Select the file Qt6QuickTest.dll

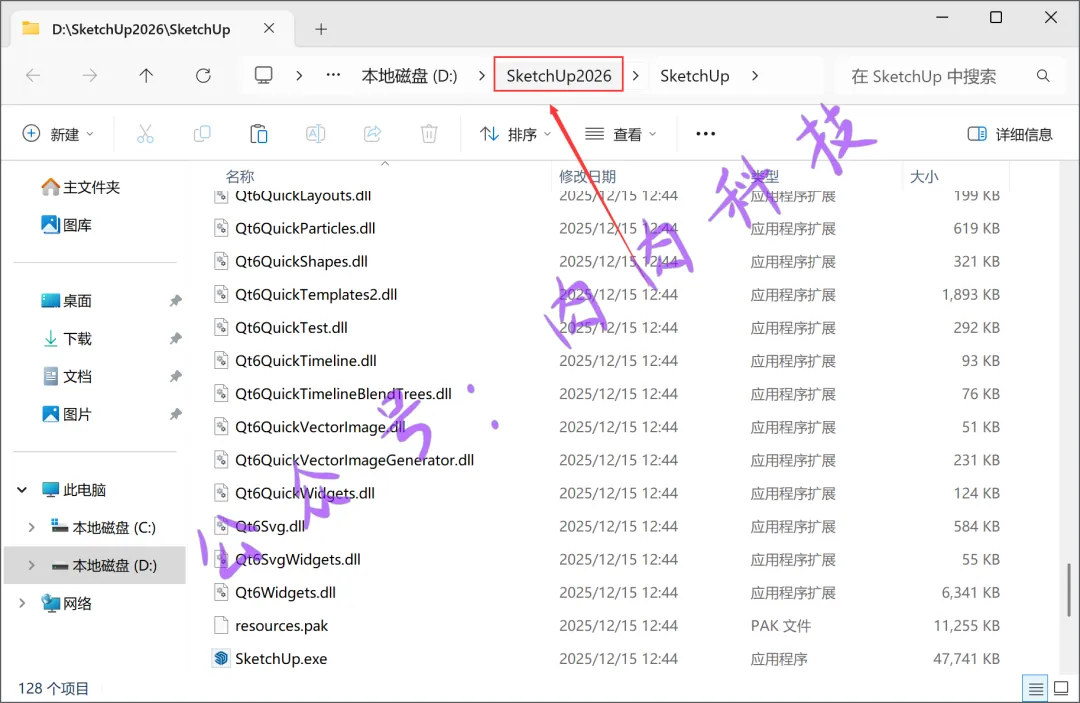(291, 328)
